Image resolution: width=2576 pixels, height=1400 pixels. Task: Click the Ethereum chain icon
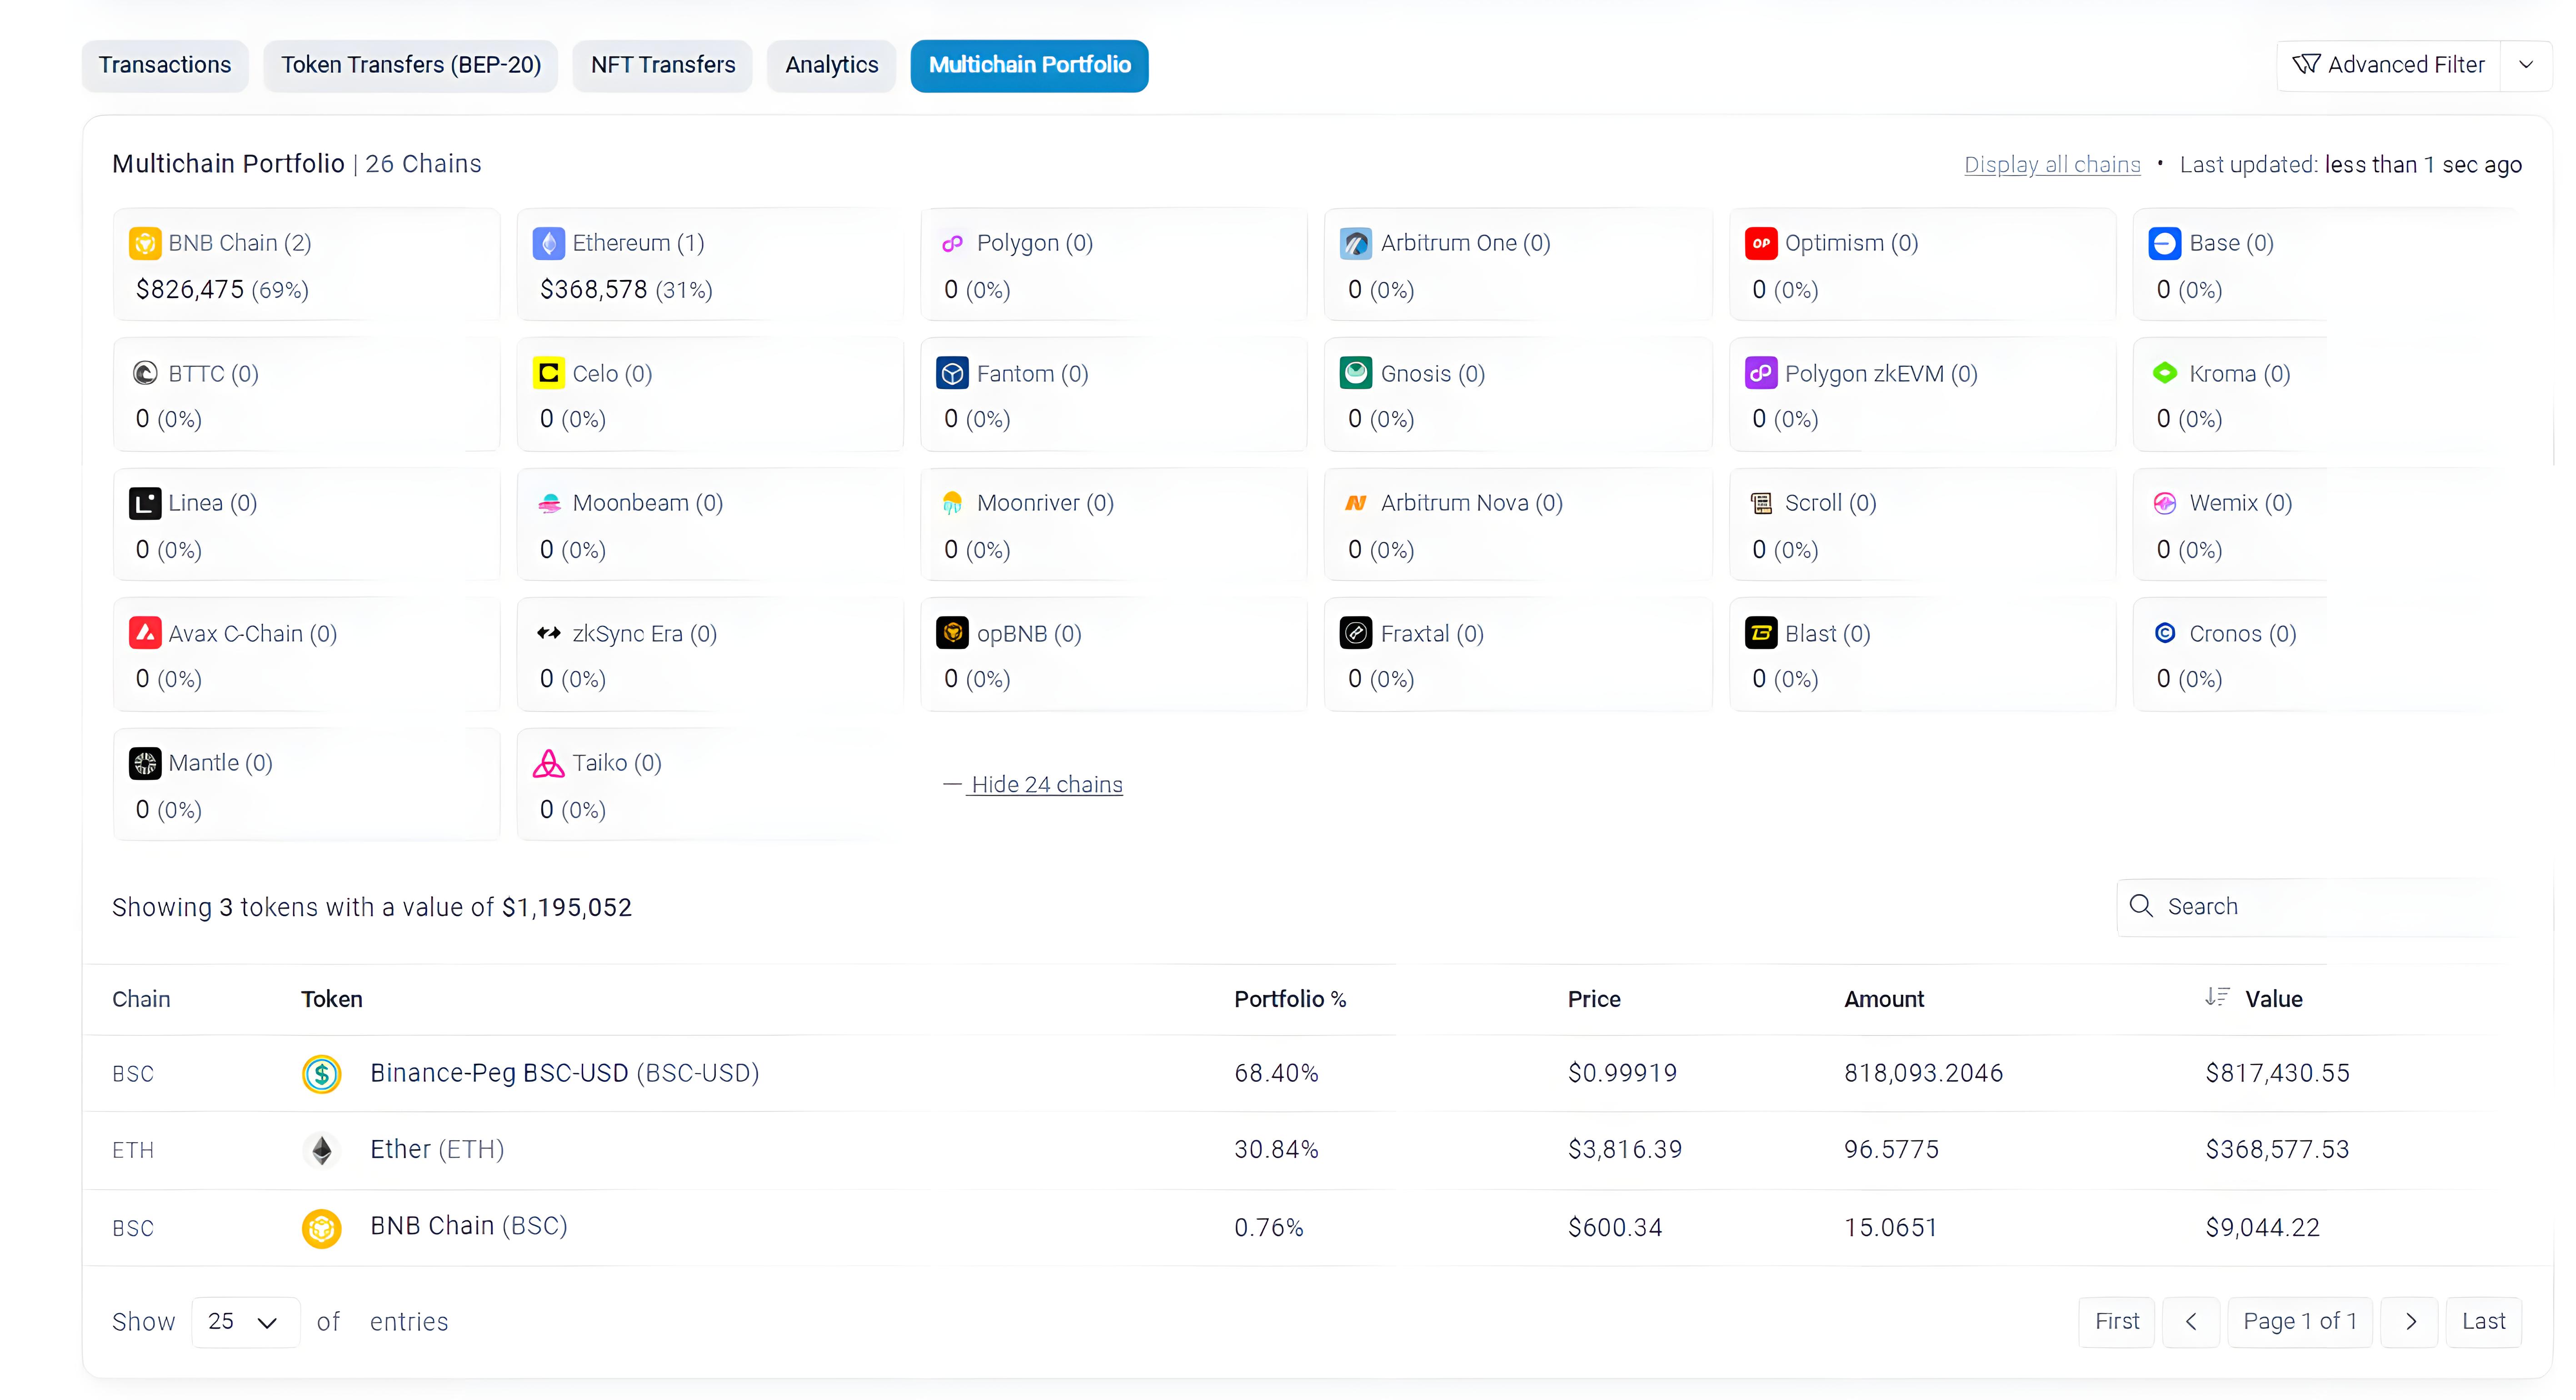pyautogui.click(x=549, y=243)
